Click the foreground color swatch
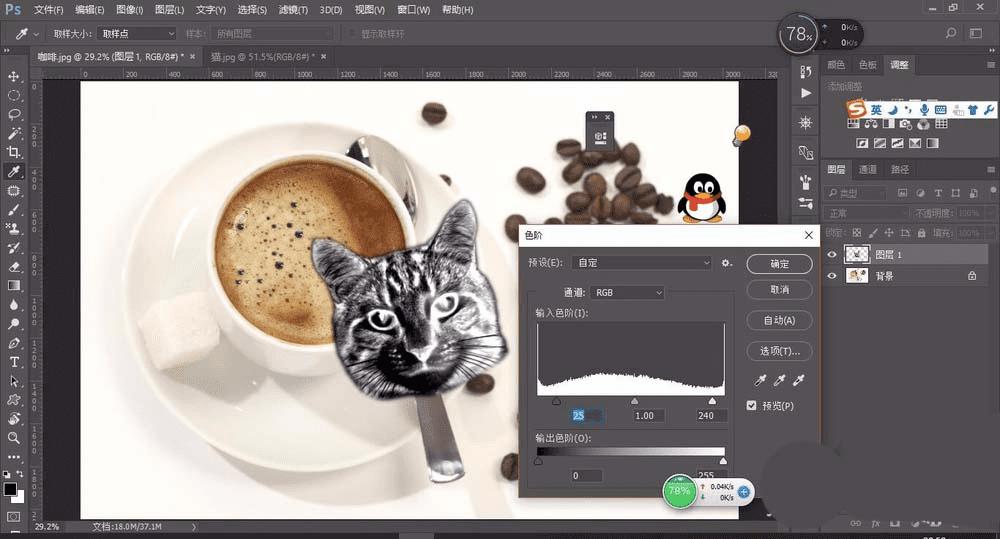1000x539 pixels. click(10, 489)
